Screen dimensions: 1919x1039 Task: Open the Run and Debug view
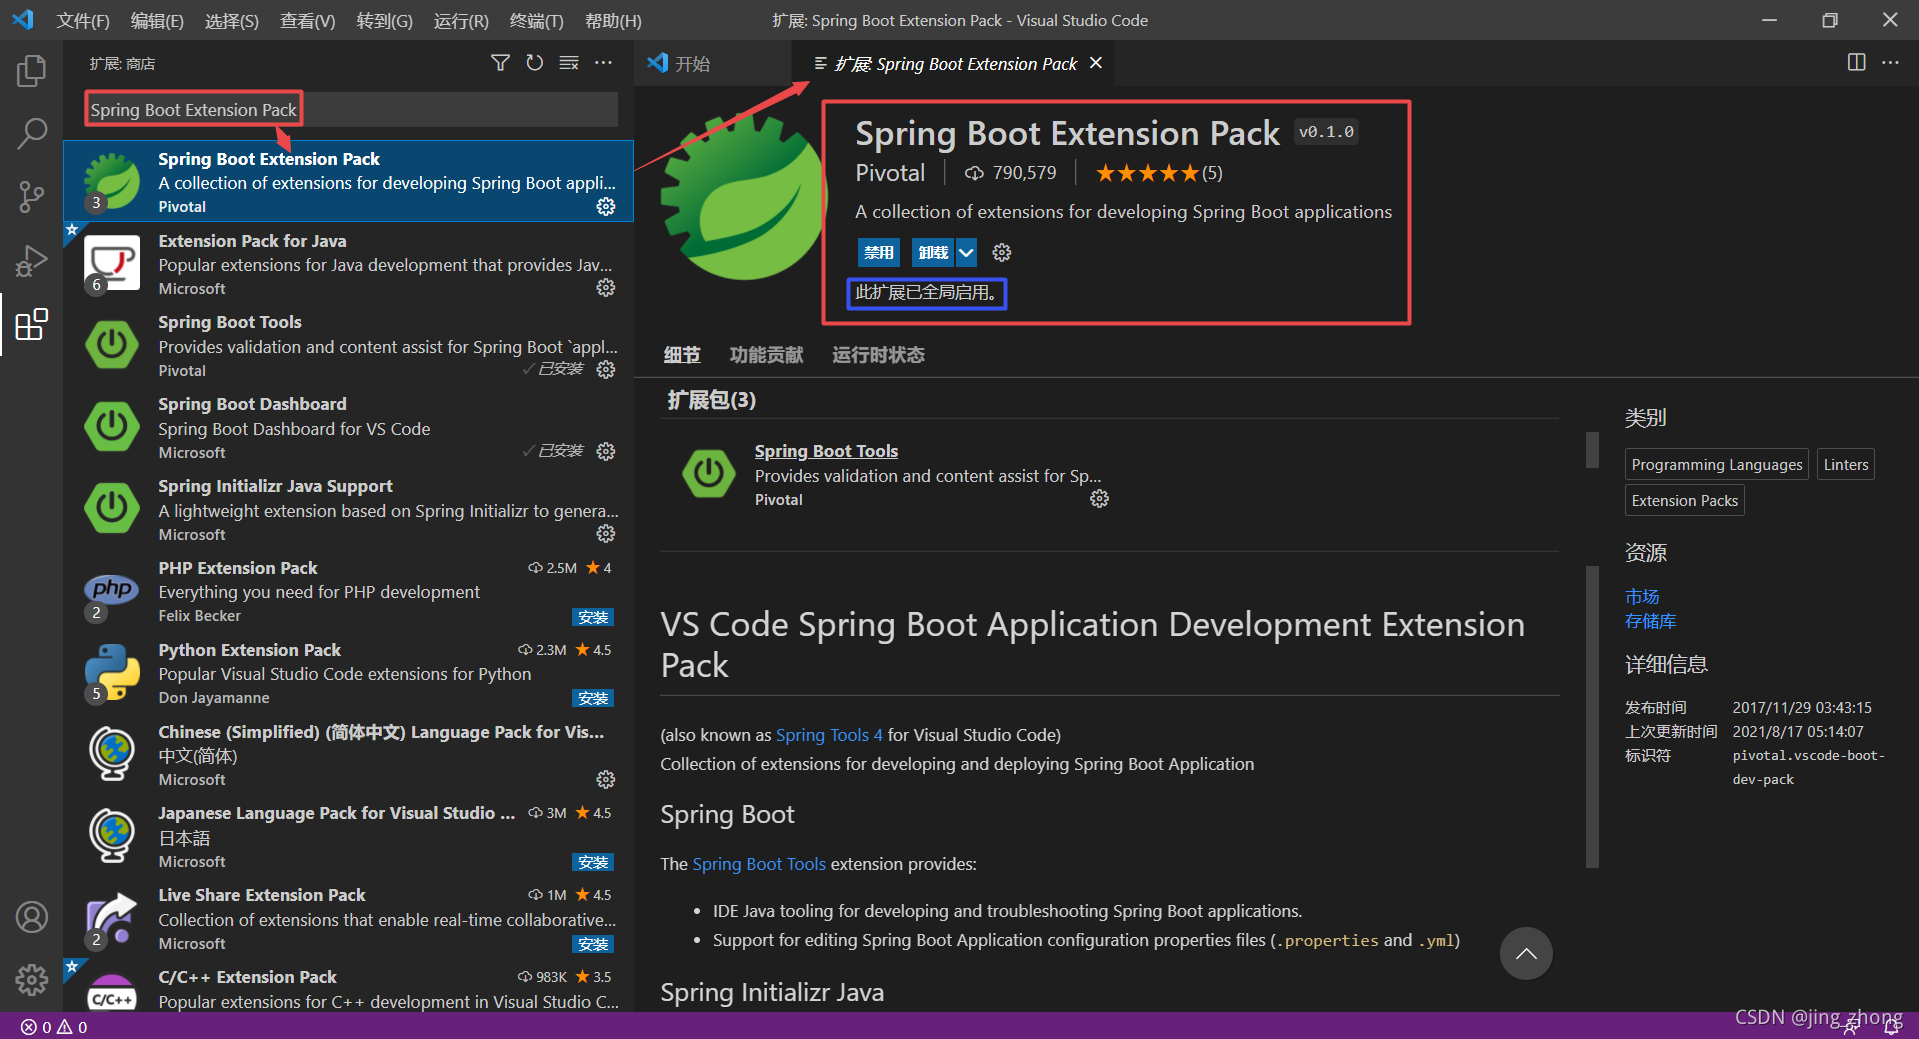[32, 261]
